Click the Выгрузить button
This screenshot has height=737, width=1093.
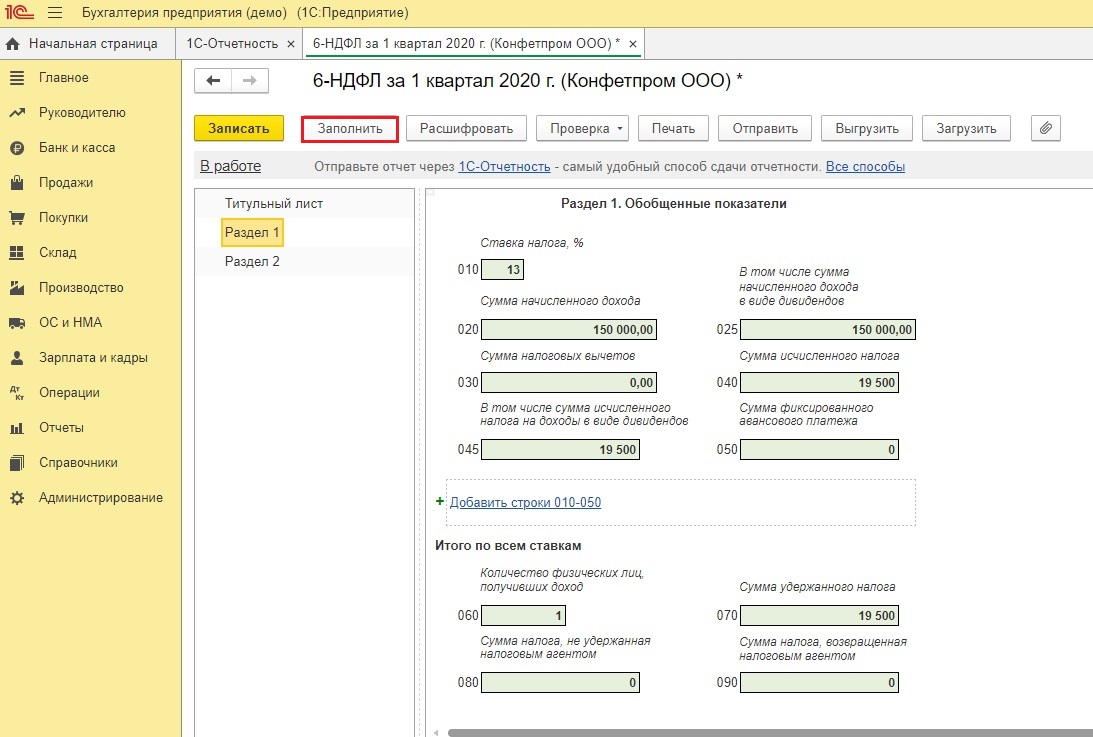pyautogui.click(x=867, y=128)
